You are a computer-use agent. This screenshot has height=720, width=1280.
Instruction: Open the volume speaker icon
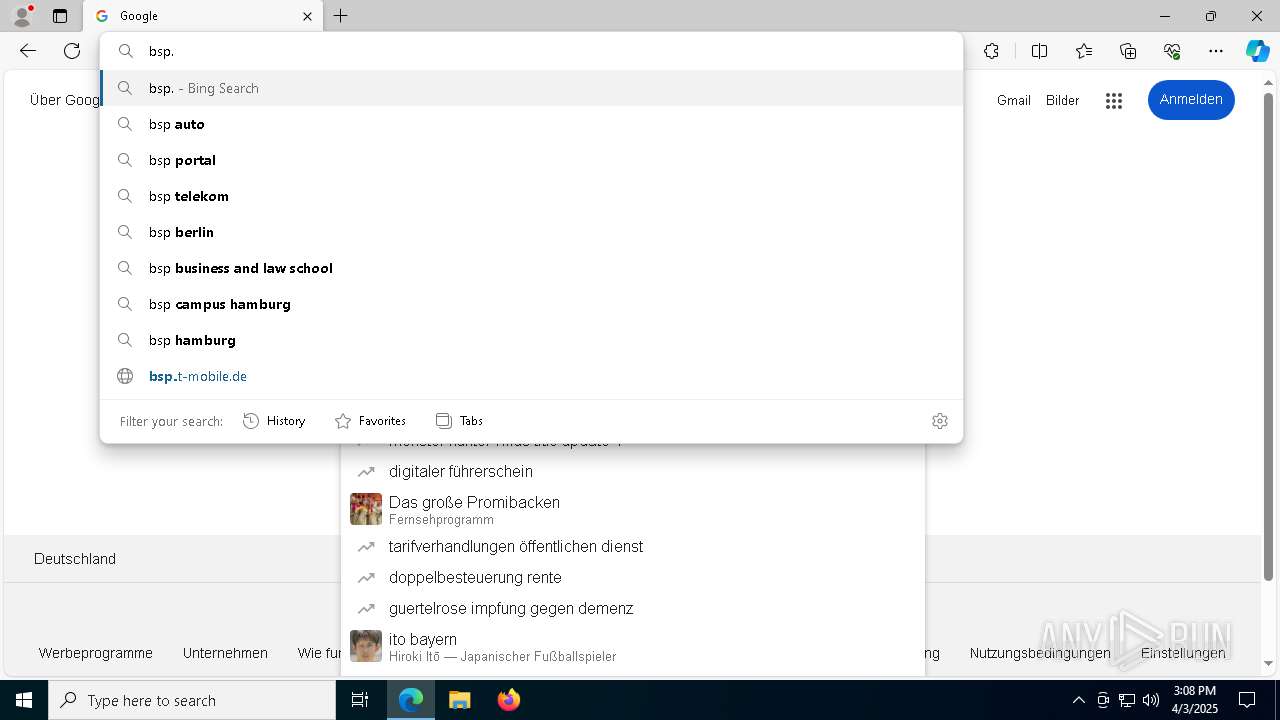[1151, 700]
